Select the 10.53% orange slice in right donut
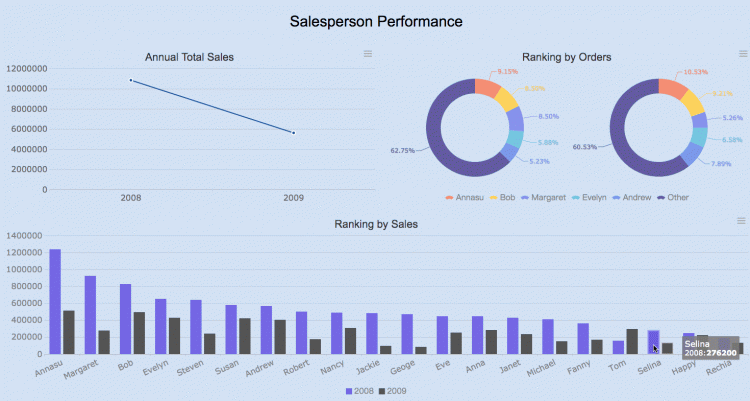Viewport: 750px width, 401px height. 672,89
